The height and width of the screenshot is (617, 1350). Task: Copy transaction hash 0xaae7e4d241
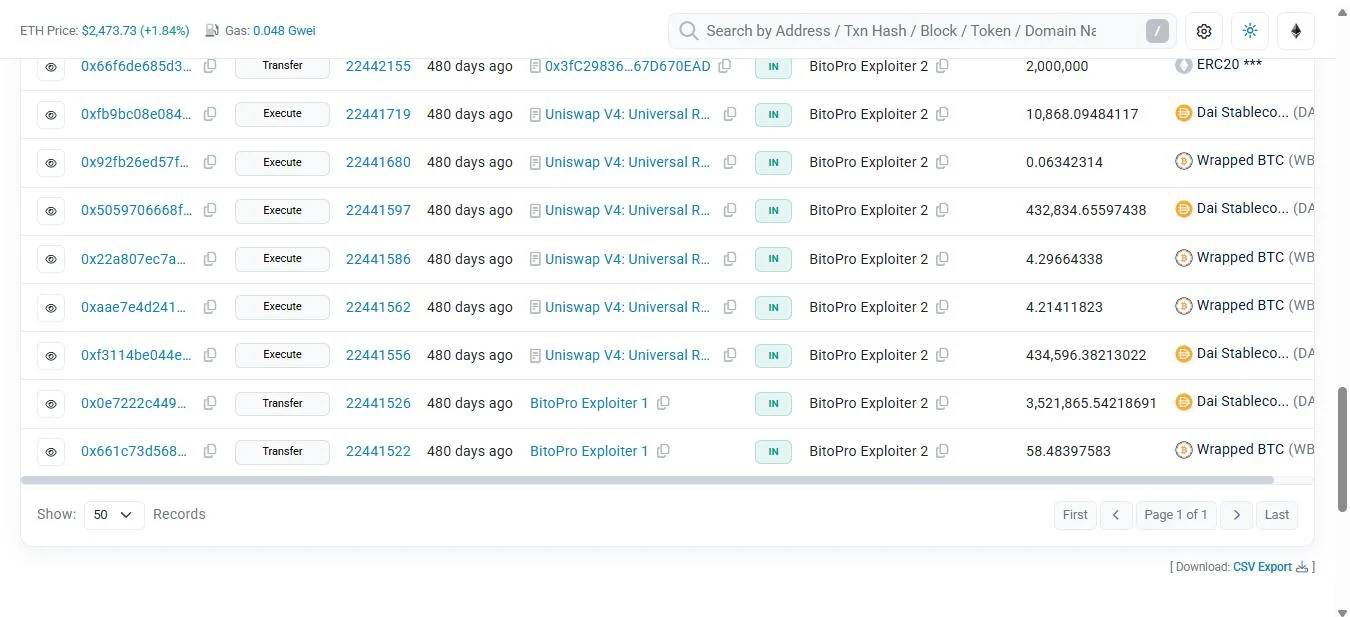pyautogui.click(x=210, y=307)
